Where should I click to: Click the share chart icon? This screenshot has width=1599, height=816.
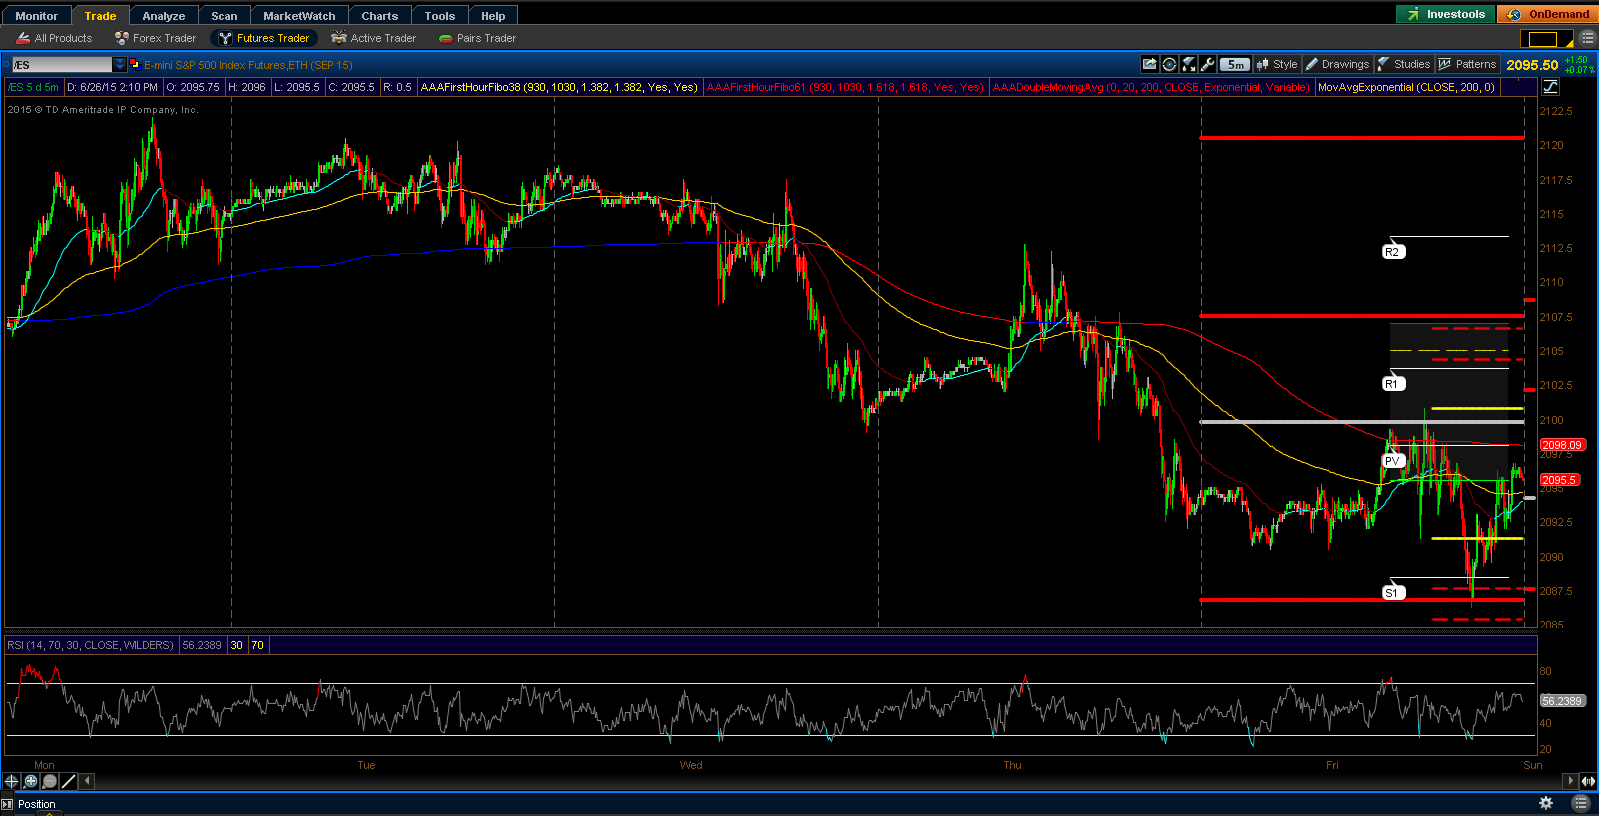1150,64
